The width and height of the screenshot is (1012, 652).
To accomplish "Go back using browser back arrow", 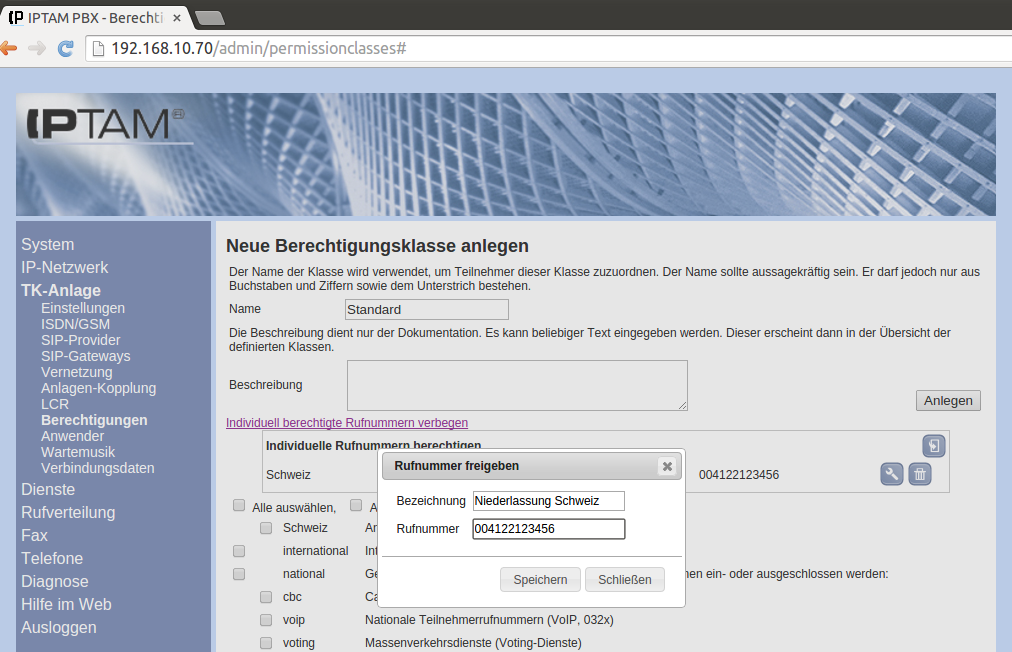I will (x=9, y=48).
